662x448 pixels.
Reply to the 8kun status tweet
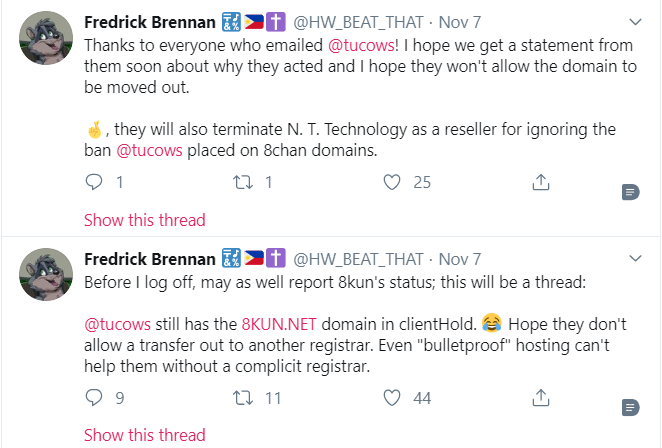(94, 397)
